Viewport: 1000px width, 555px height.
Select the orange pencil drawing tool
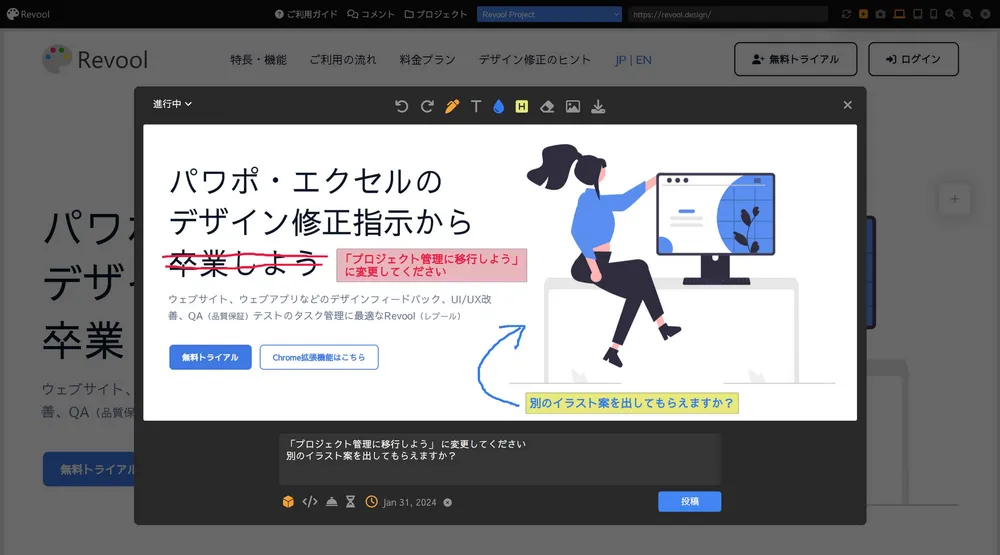(452, 107)
